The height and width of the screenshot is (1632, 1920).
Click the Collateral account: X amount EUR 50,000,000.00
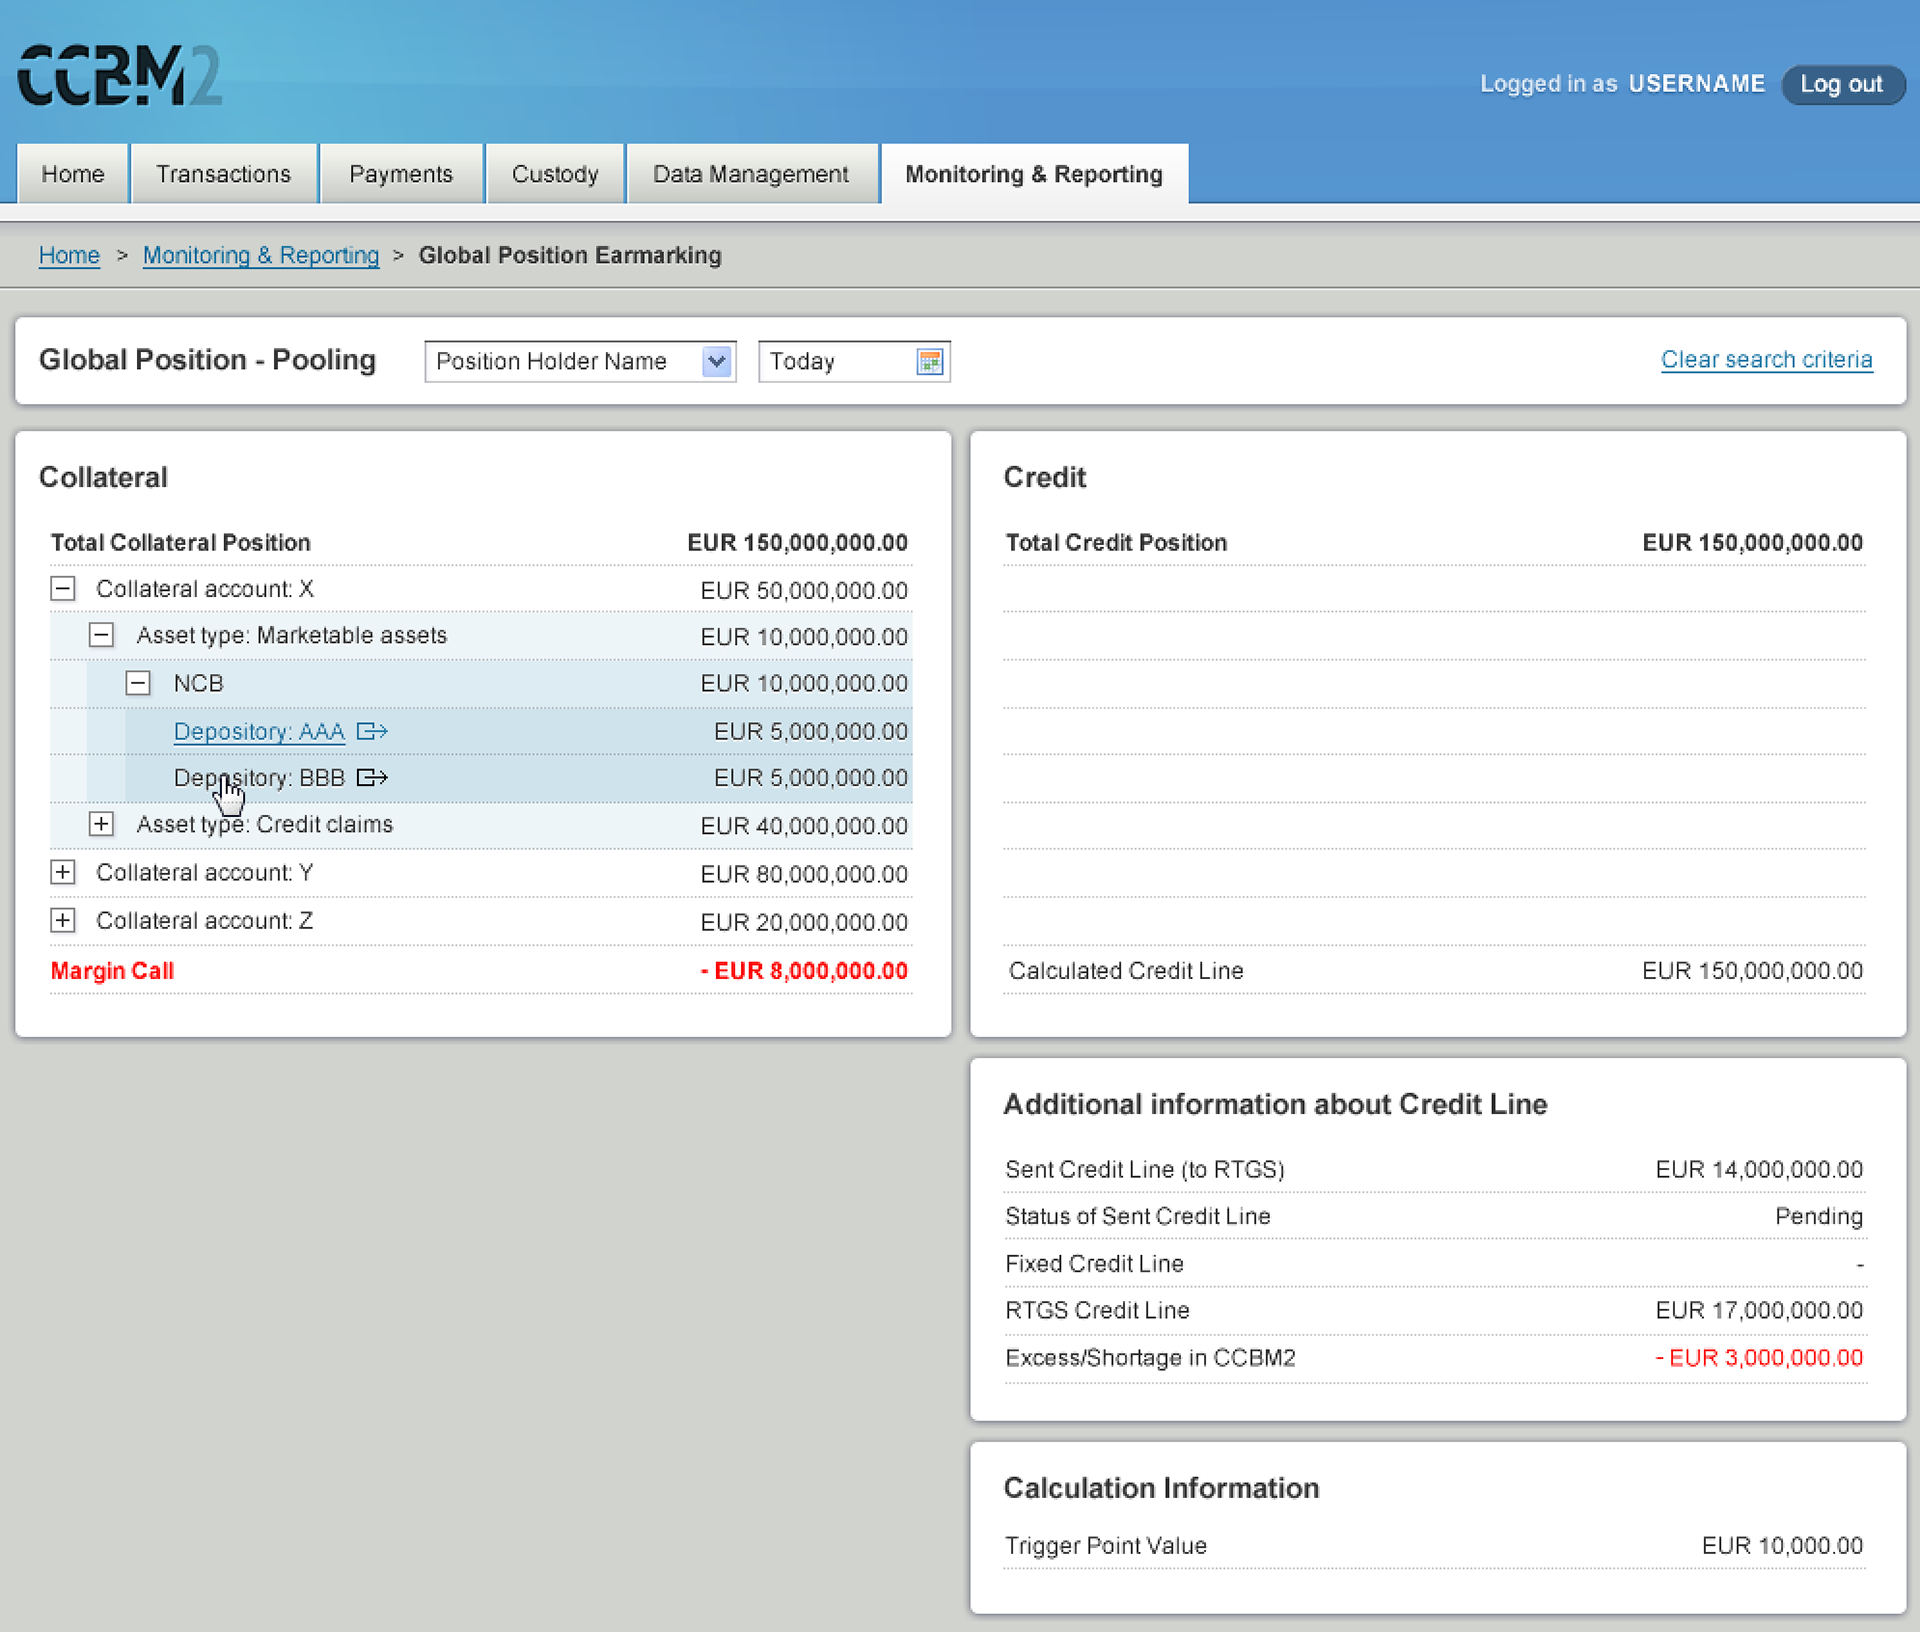pos(804,591)
